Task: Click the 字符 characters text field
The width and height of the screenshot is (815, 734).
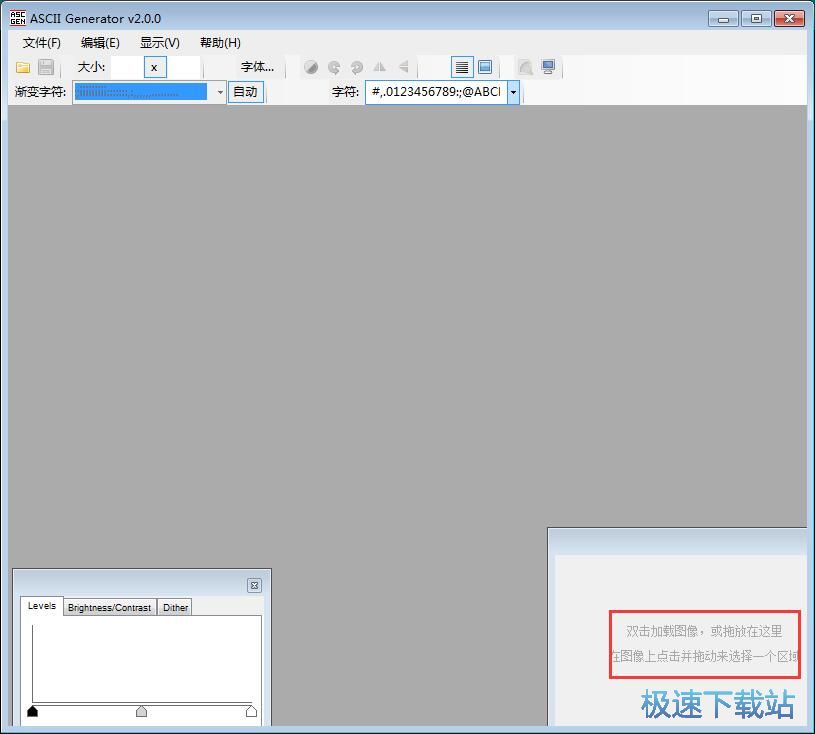Action: 437,92
